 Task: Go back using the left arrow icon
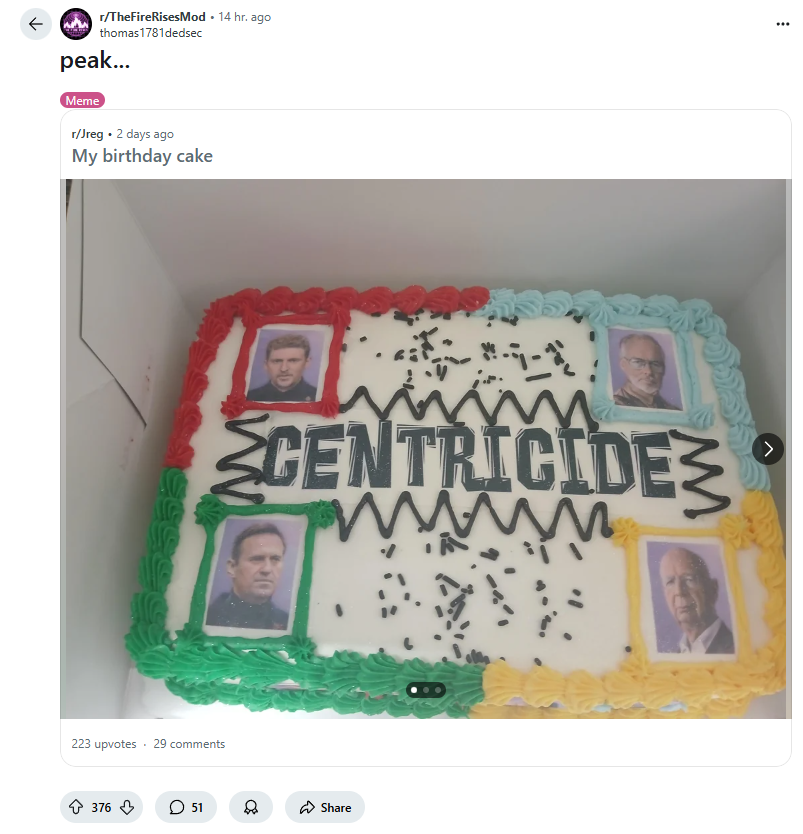(36, 24)
